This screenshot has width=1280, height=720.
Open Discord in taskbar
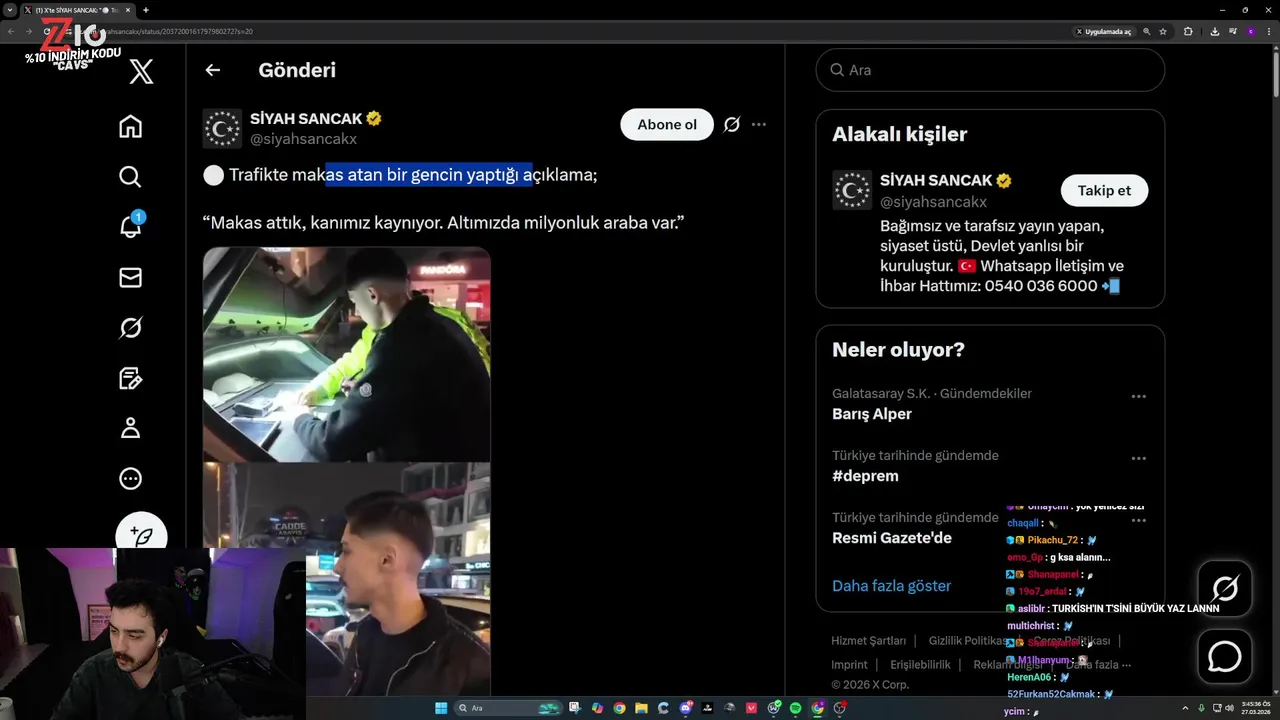pyautogui.click(x=685, y=708)
